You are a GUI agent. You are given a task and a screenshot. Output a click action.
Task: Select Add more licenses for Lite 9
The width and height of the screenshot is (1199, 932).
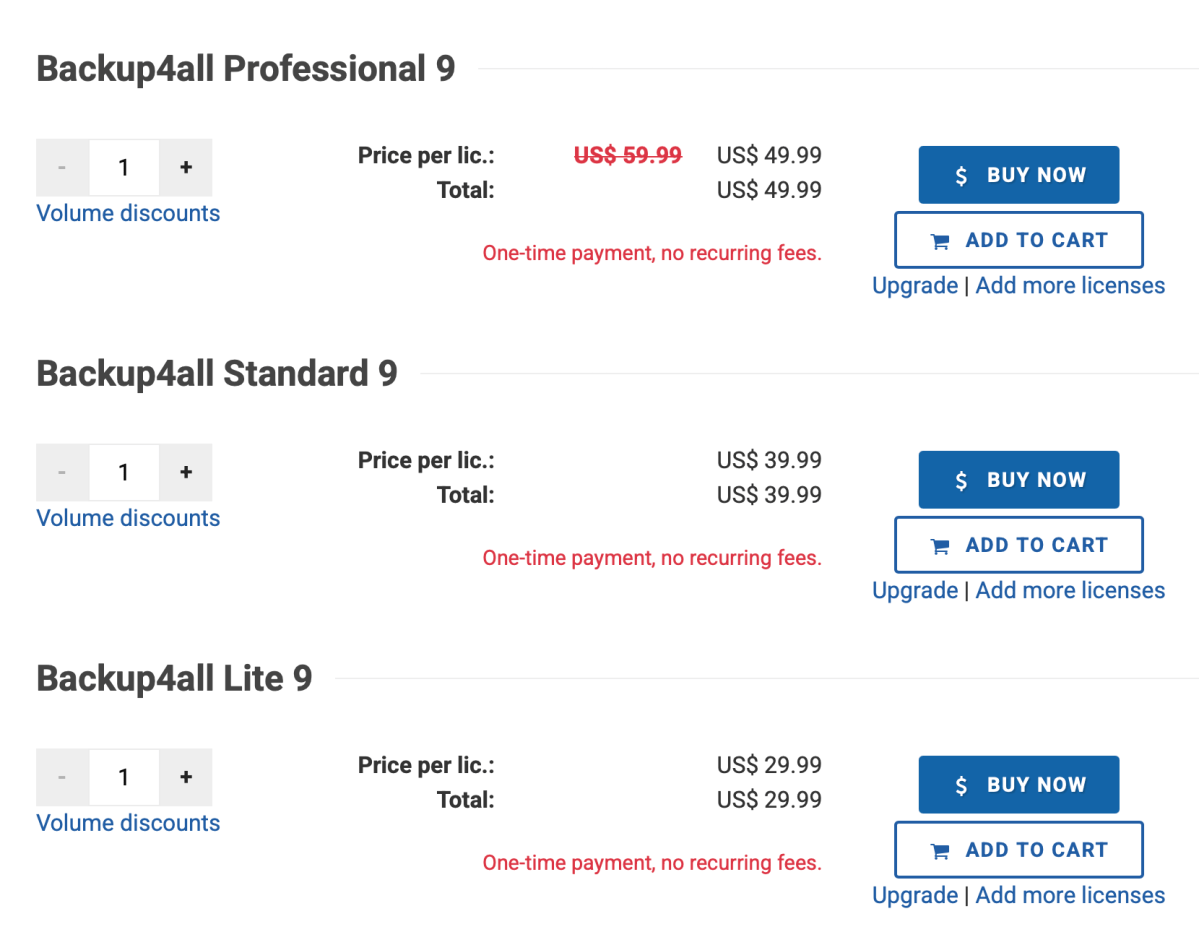[x=1070, y=896]
